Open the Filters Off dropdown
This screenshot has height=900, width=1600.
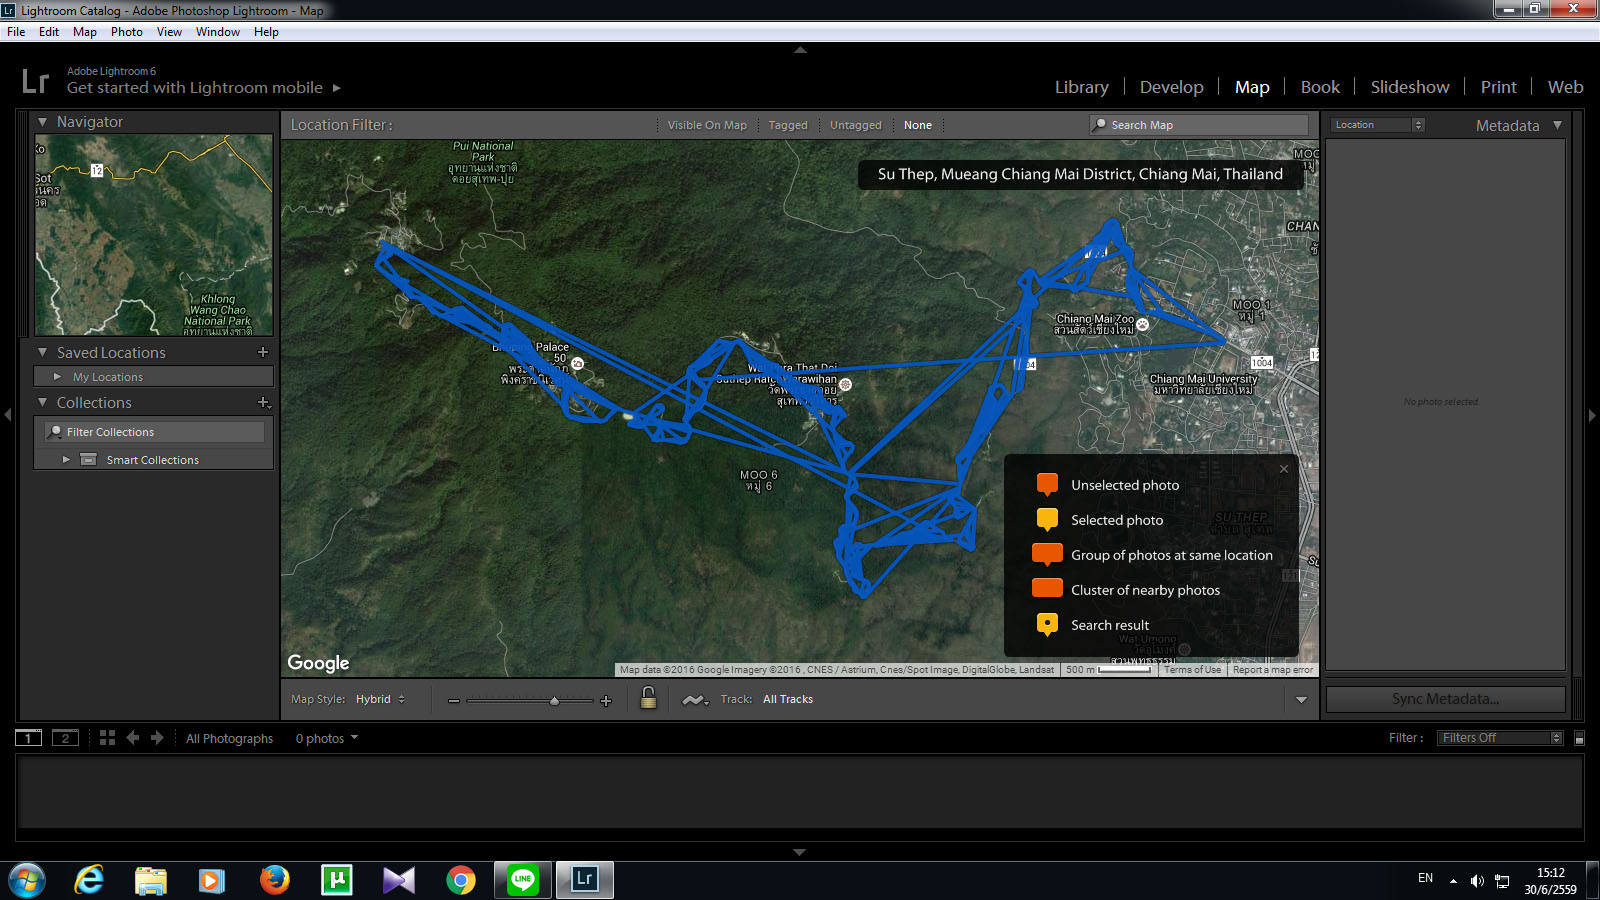(x=1500, y=738)
